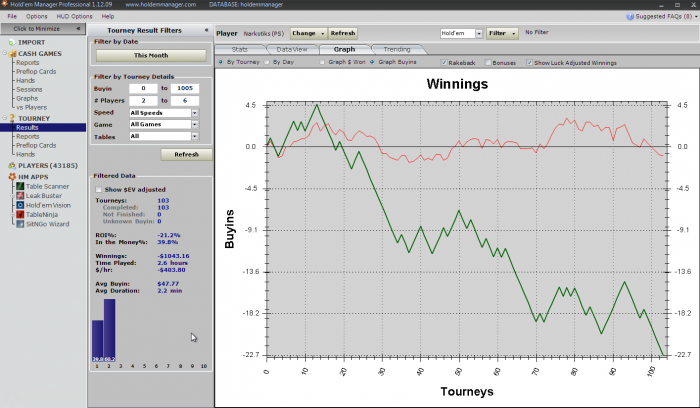The width and height of the screenshot is (700, 408).
Task: Select the Graph tab
Action: click(344, 50)
